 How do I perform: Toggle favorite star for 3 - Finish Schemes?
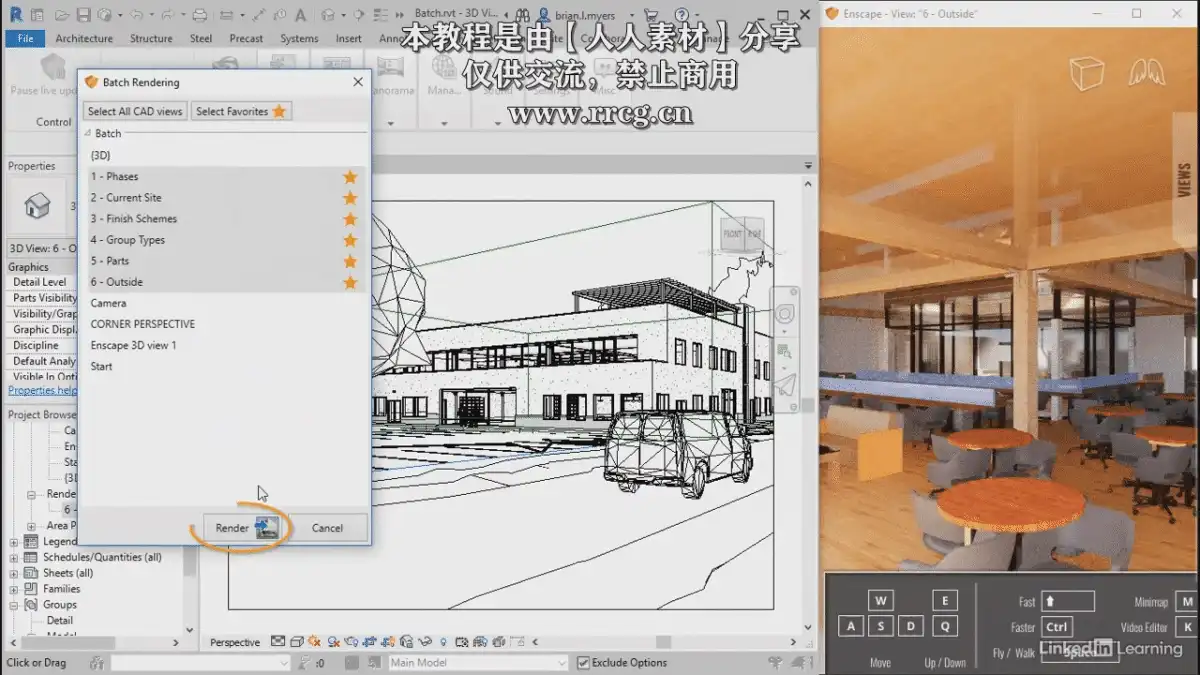pyautogui.click(x=350, y=219)
